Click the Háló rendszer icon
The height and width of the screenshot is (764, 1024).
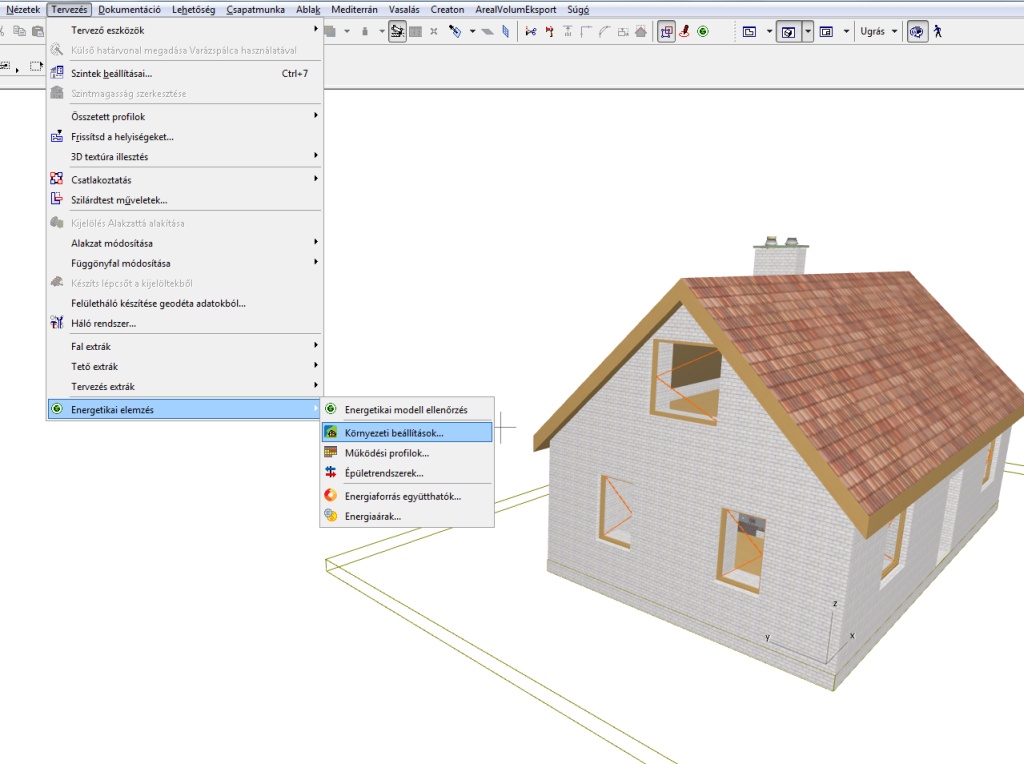point(57,323)
